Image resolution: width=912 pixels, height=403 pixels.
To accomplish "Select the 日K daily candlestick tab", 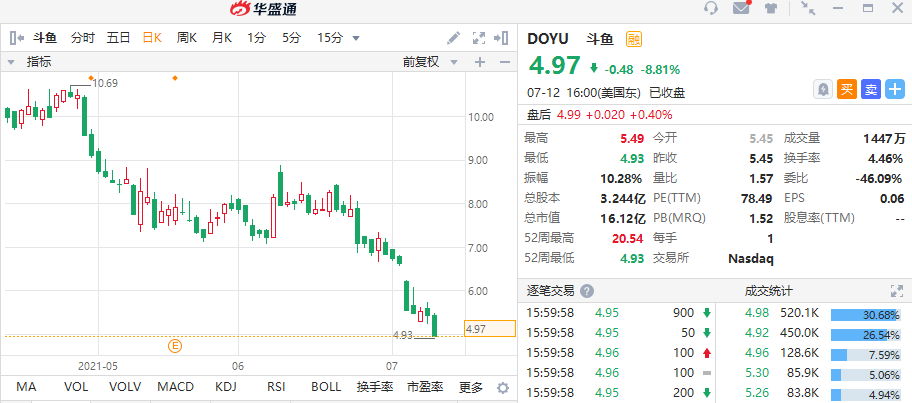I will tap(152, 38).
